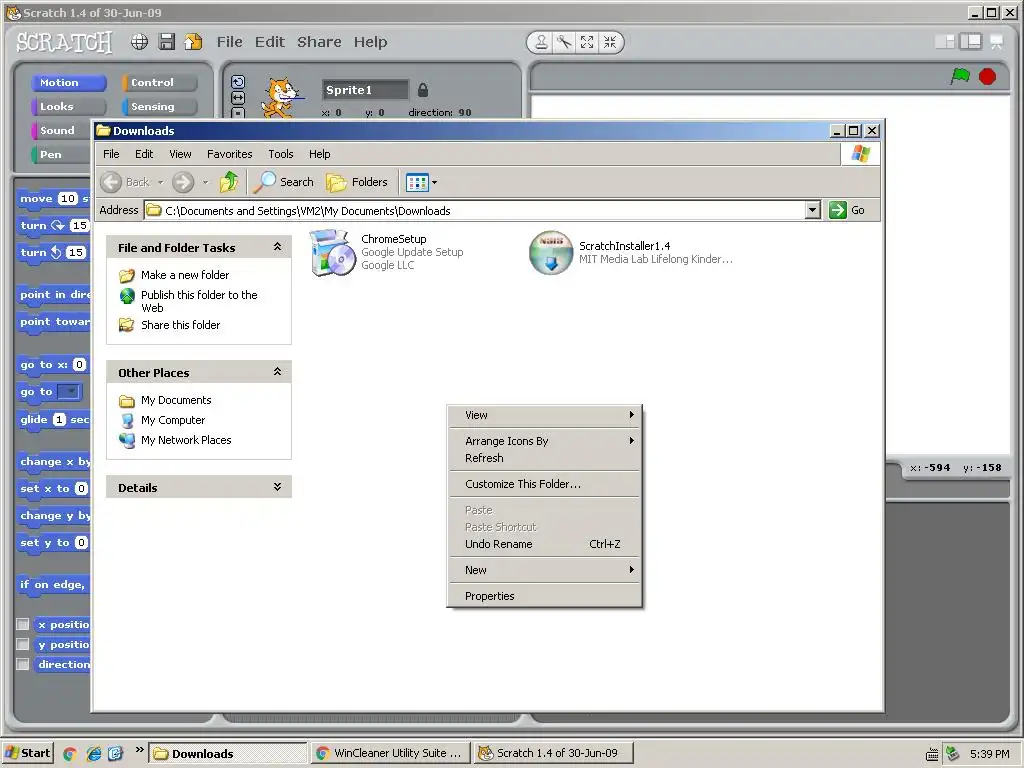Click the Back button in Downloads
Image resolution: width=1024 pixels, height=768 pixels.
click(x=125, y=182)
